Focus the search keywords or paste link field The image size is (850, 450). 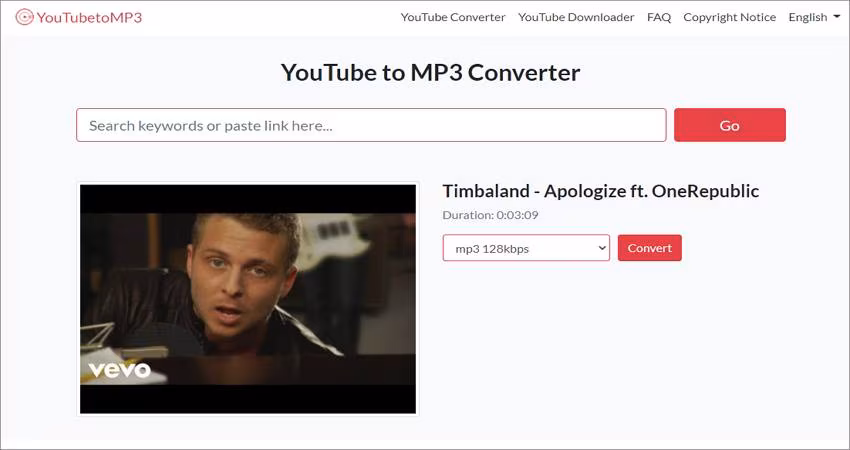click(x=371, y=125)
